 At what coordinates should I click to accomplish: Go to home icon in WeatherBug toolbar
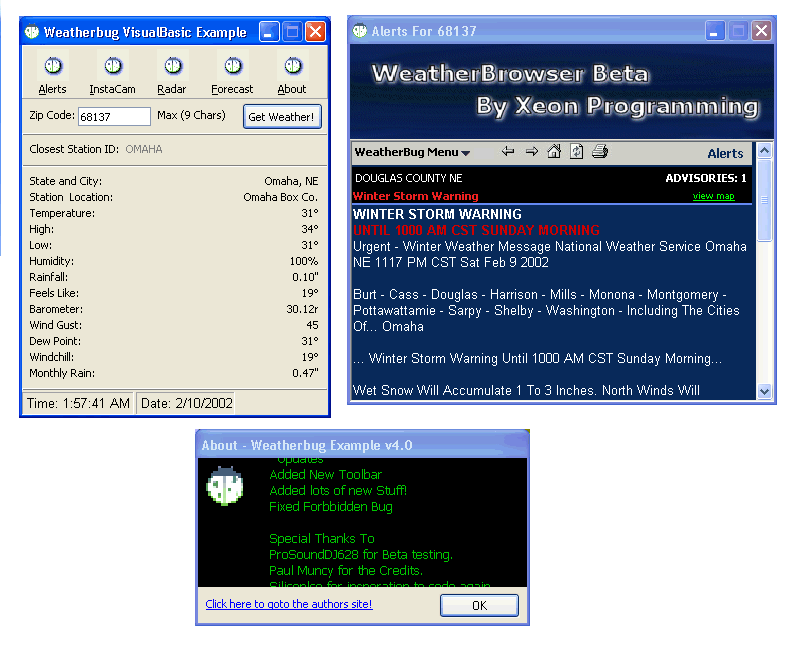coord(554,151)
